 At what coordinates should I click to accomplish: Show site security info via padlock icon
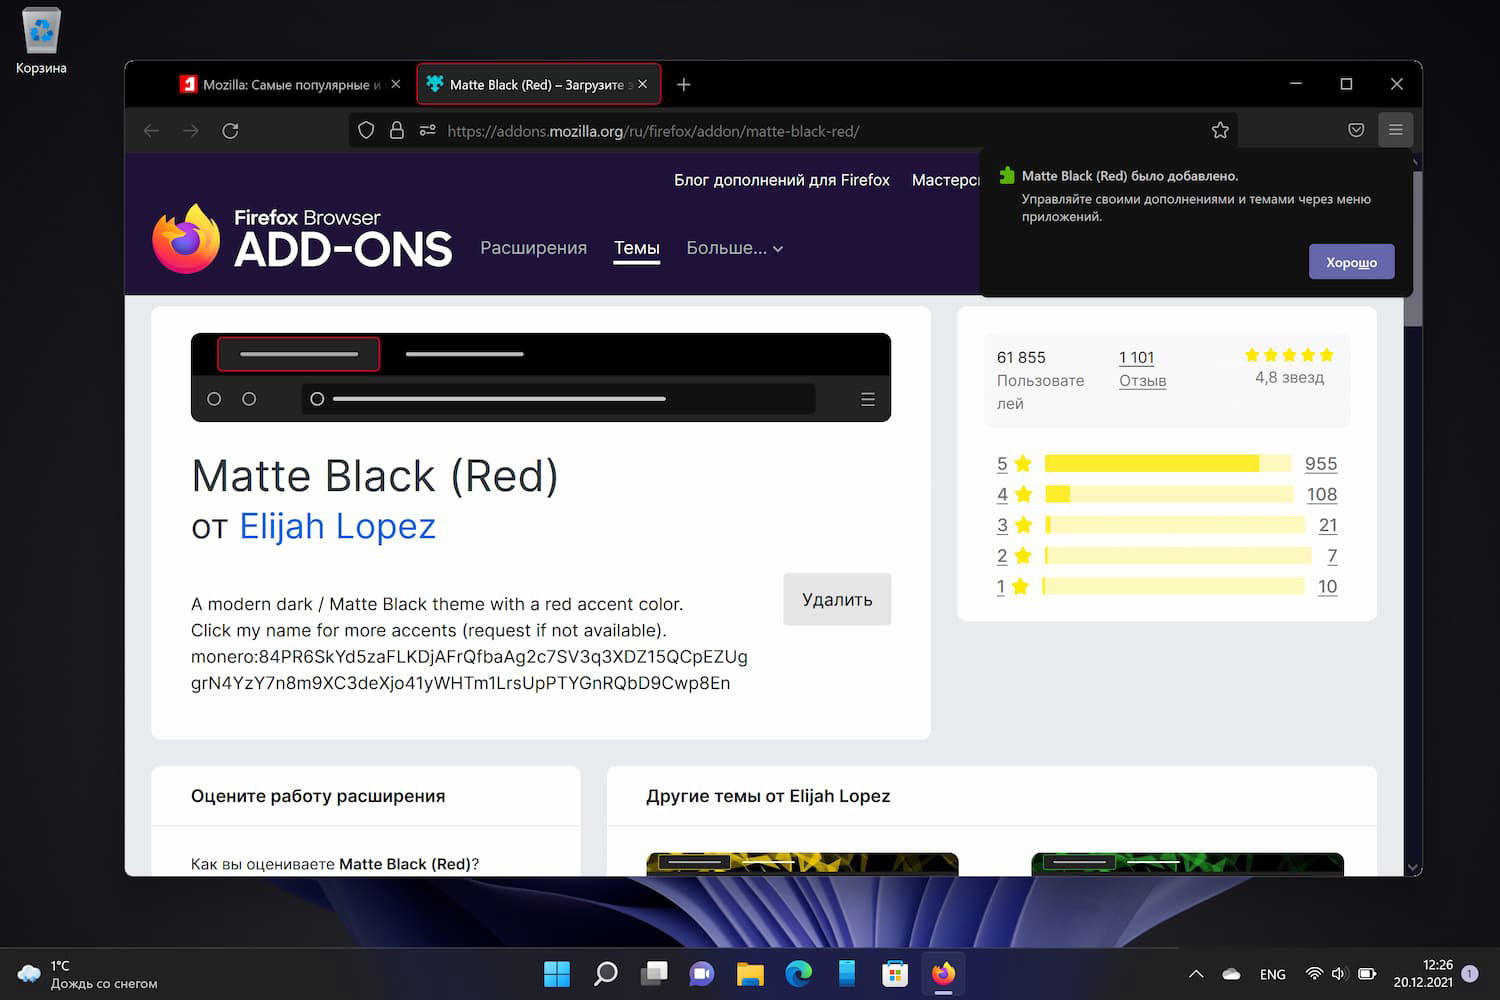397,131
